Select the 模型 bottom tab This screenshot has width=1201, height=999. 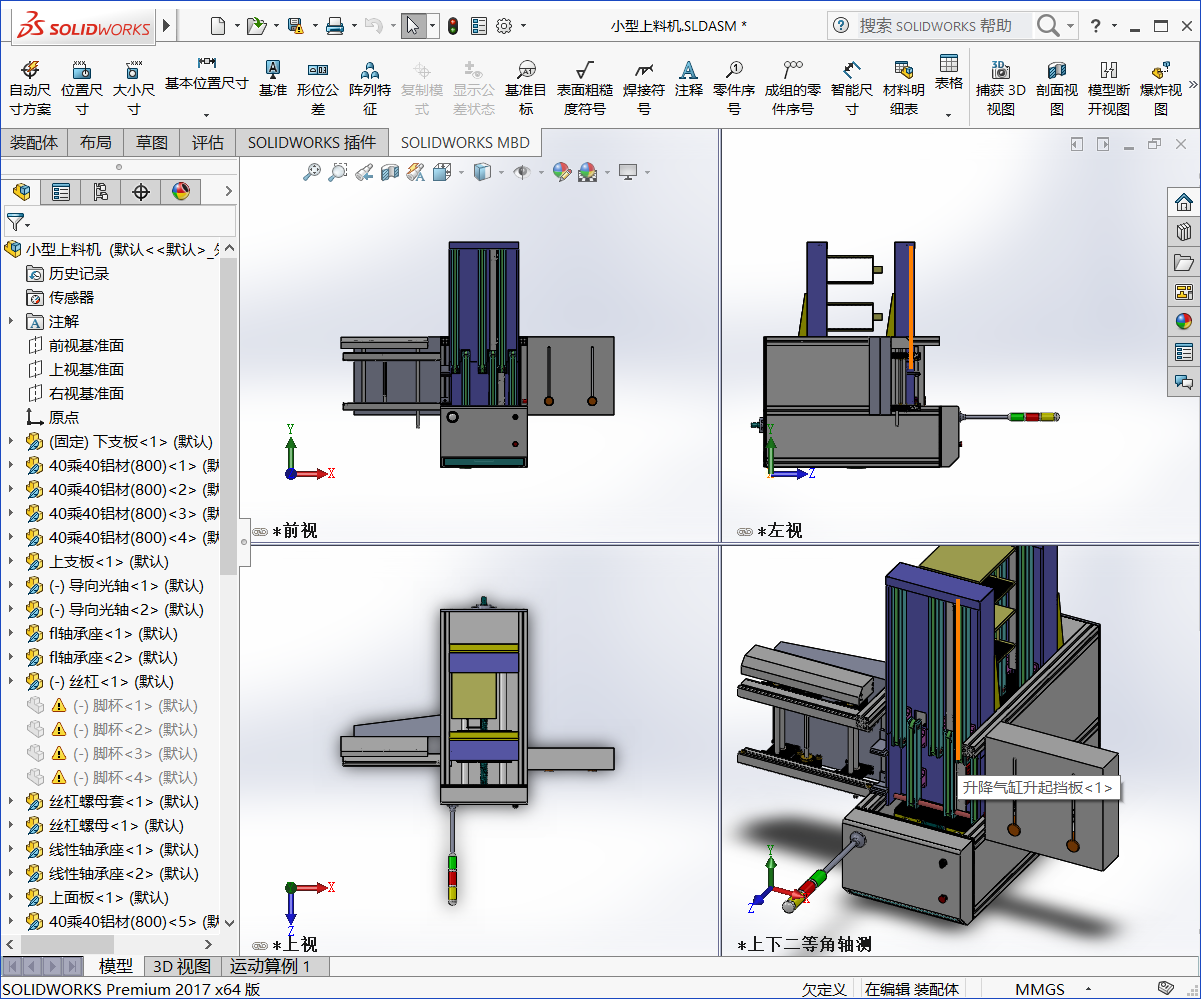[x=116, y=966]
